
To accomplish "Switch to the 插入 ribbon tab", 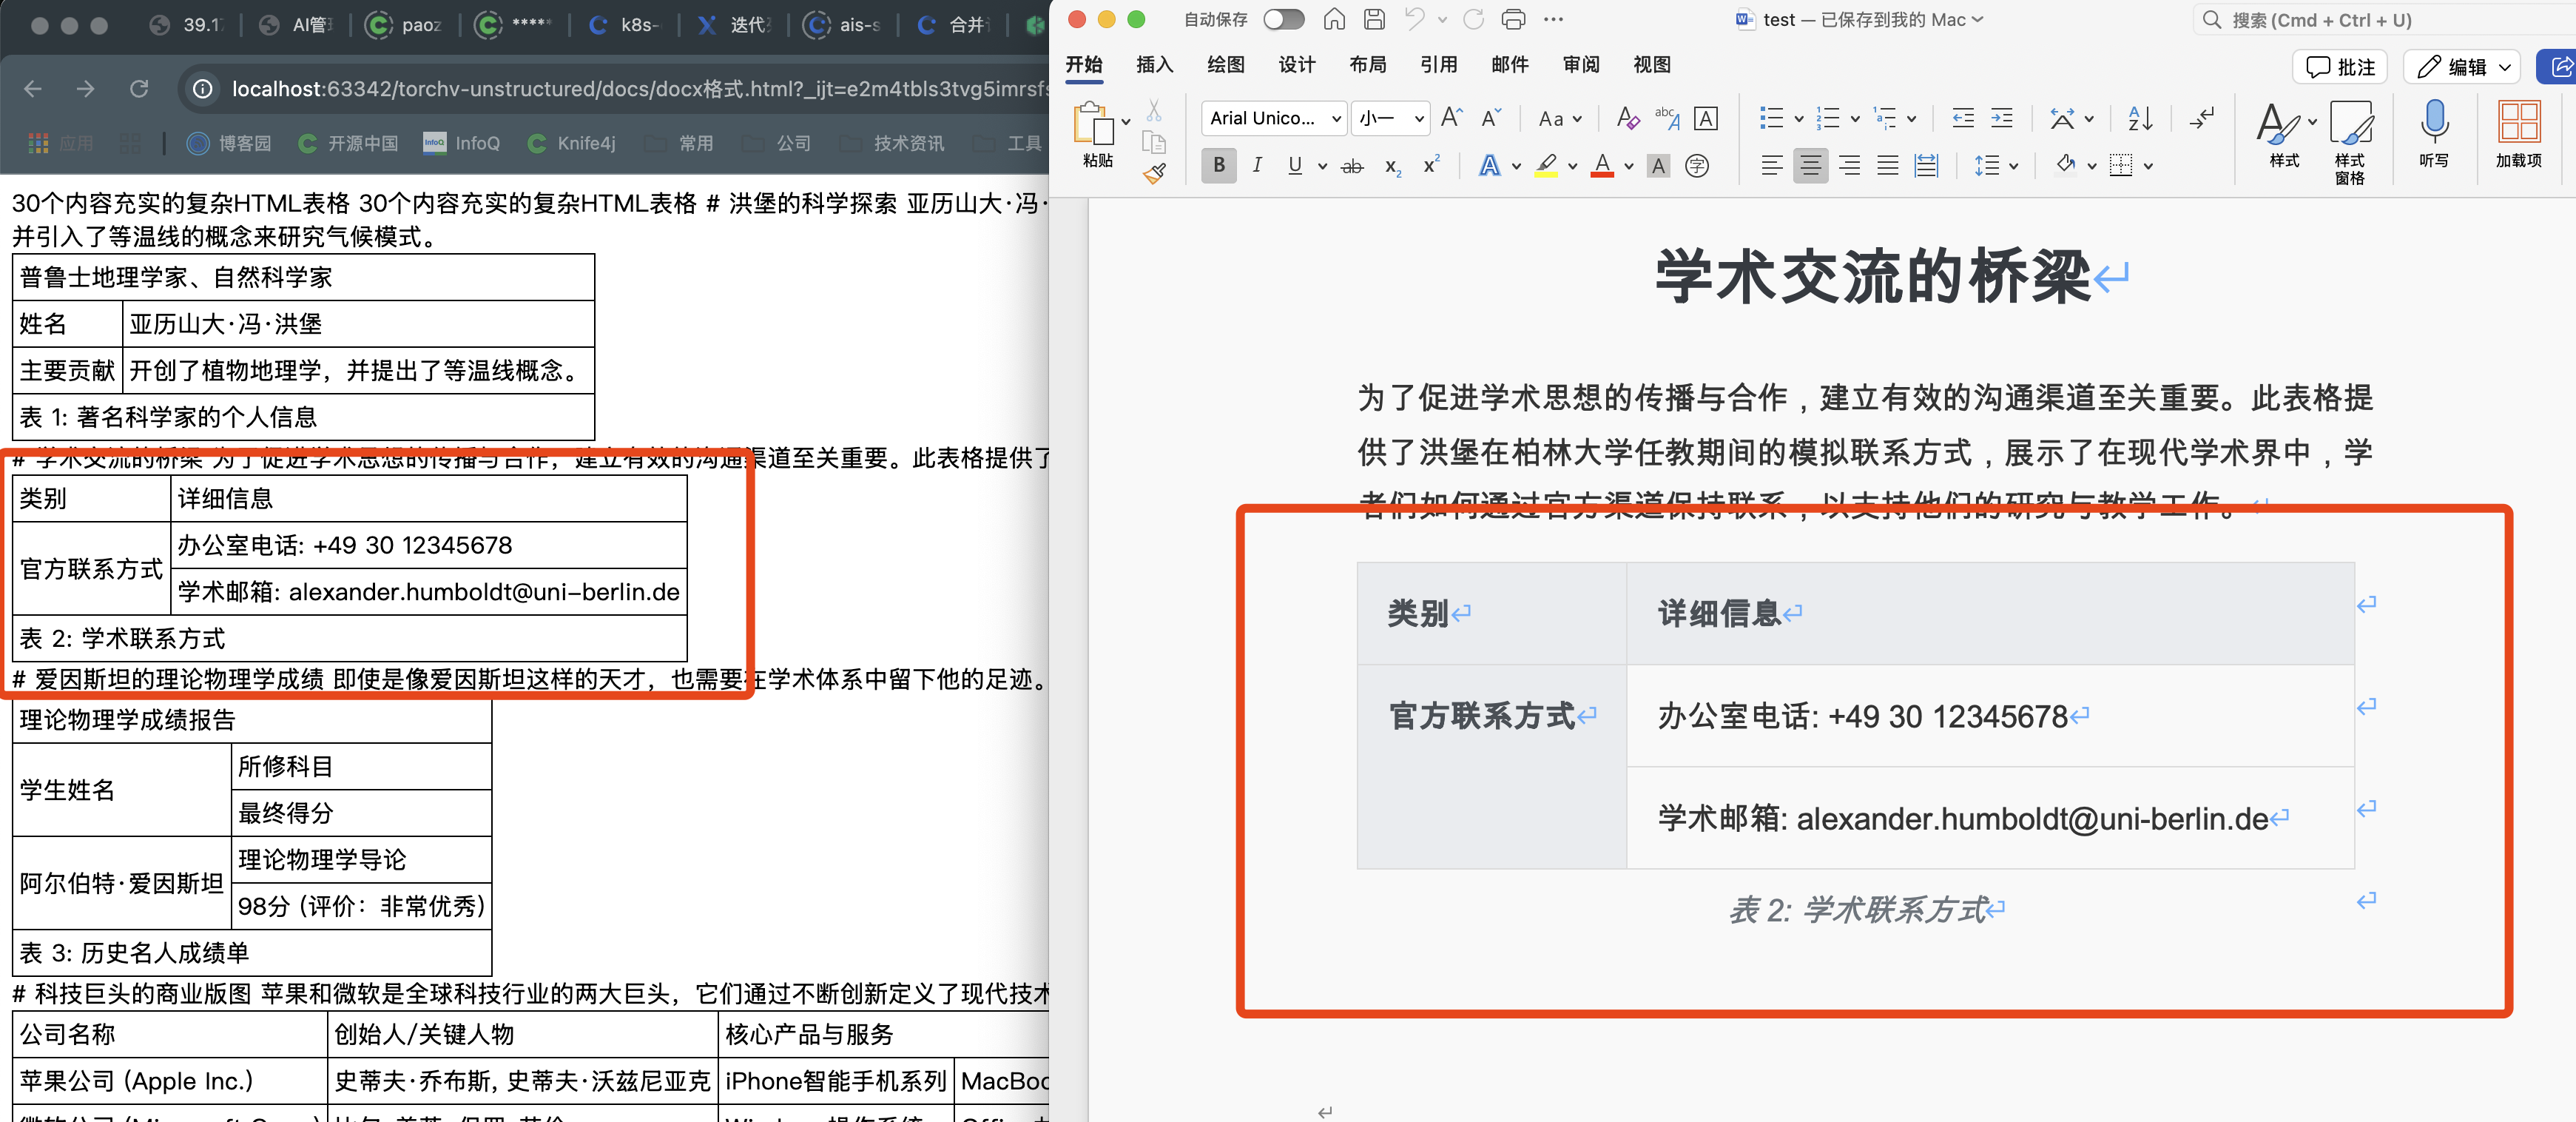I will (x=1154, y=64).
